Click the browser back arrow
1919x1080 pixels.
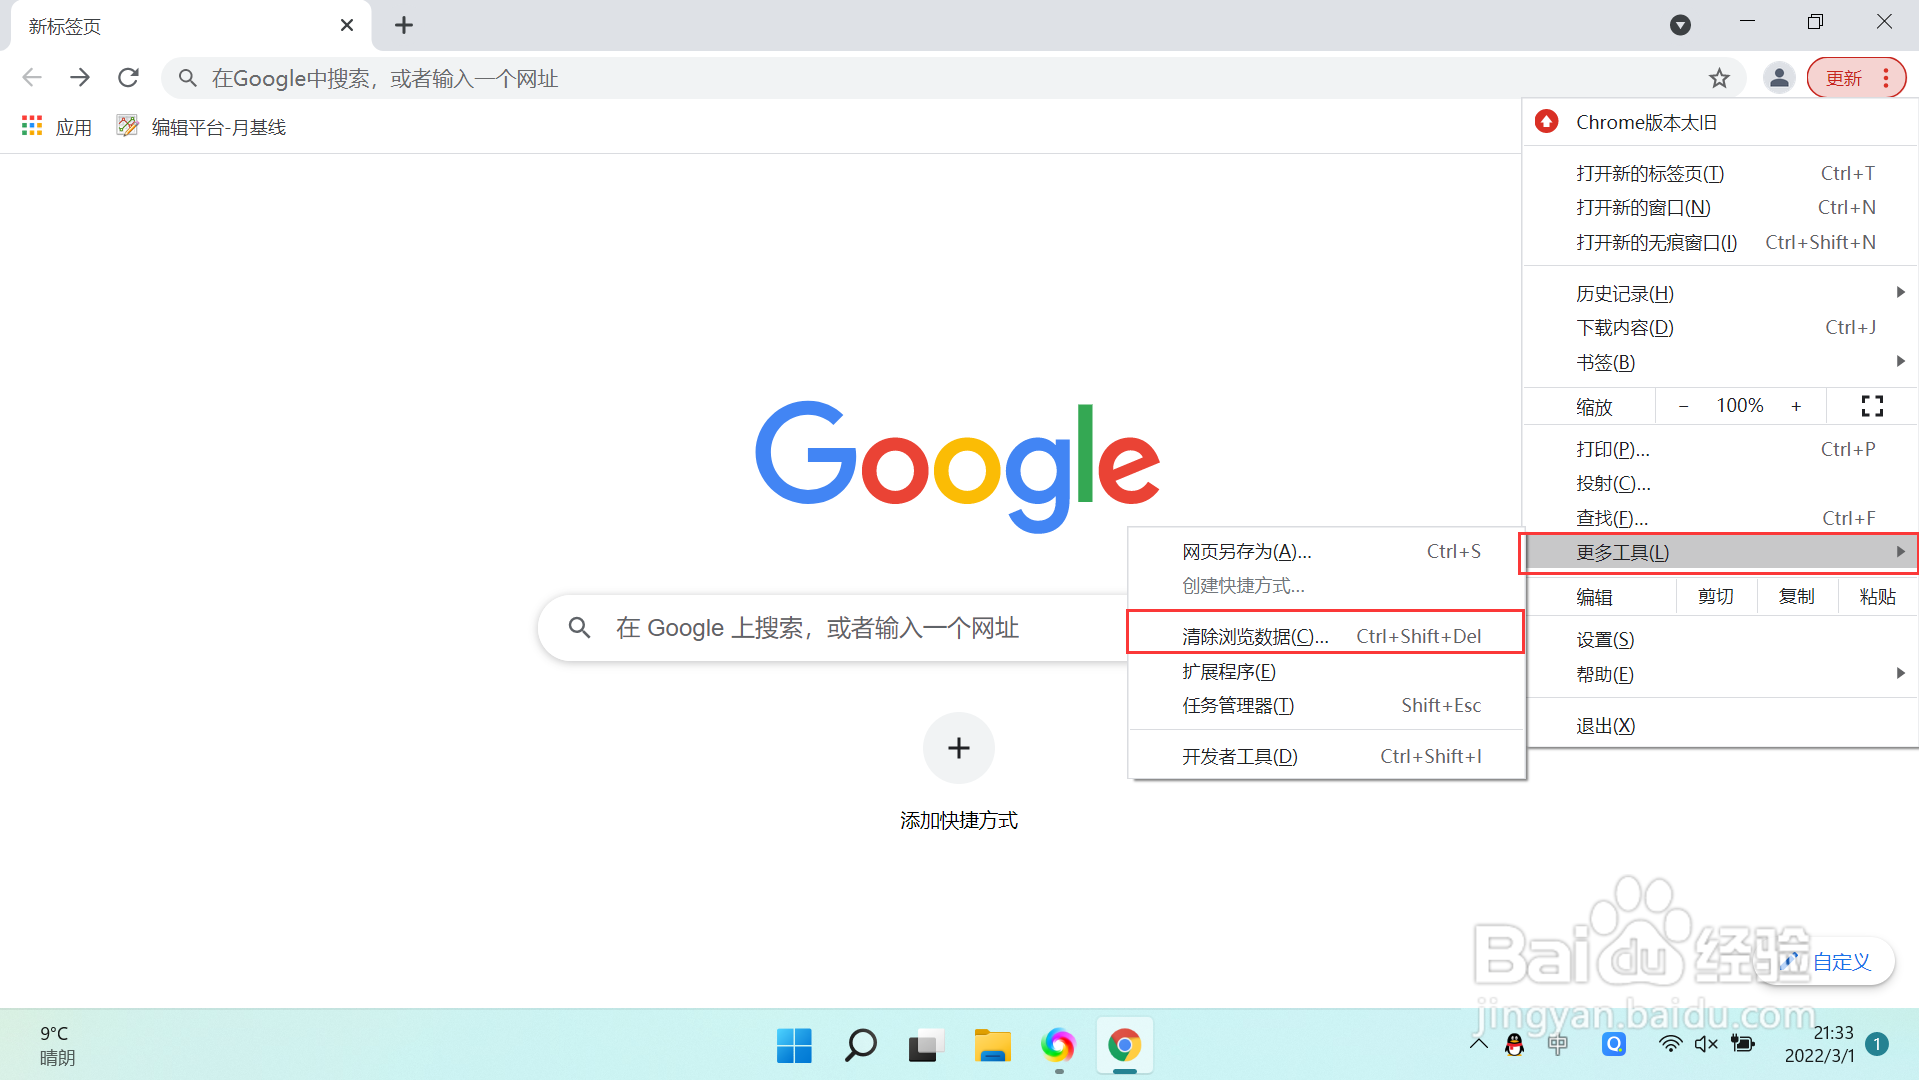(32, 78)
